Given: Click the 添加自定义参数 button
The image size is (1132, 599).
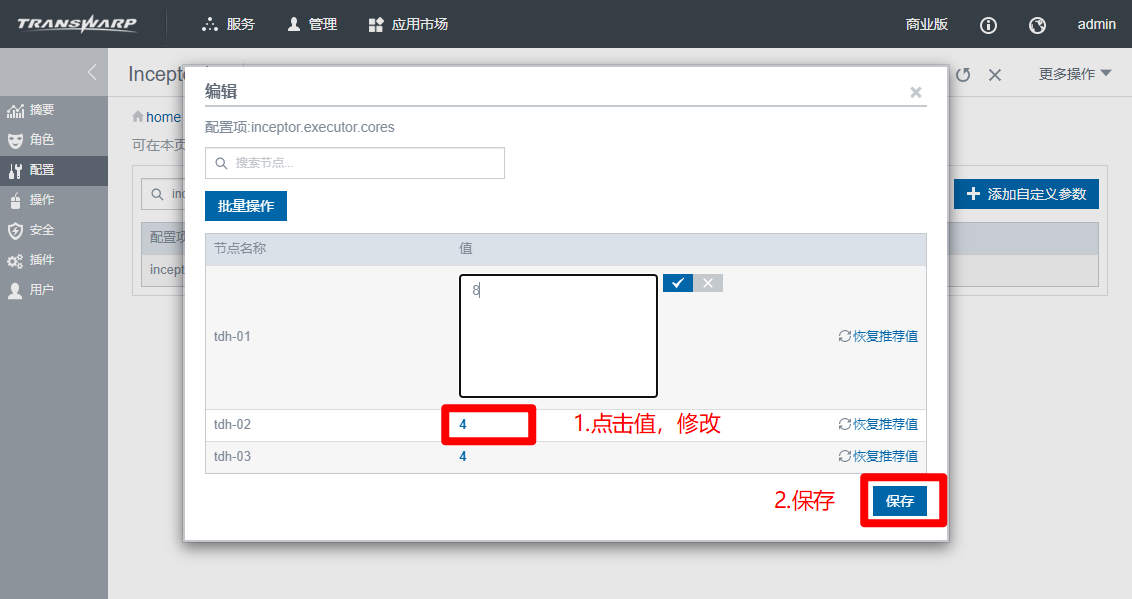Looking at the screenshot, I should (x=1026, y=194).
